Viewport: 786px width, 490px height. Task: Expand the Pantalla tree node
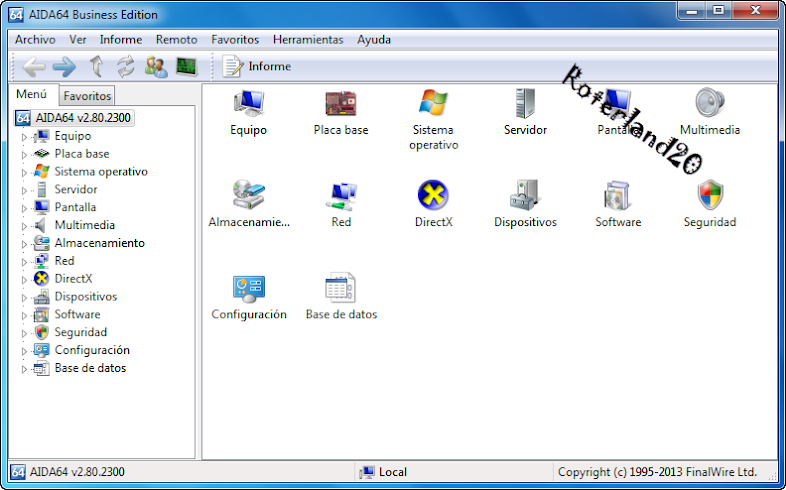pyautogui.click(x=24, y=208)
